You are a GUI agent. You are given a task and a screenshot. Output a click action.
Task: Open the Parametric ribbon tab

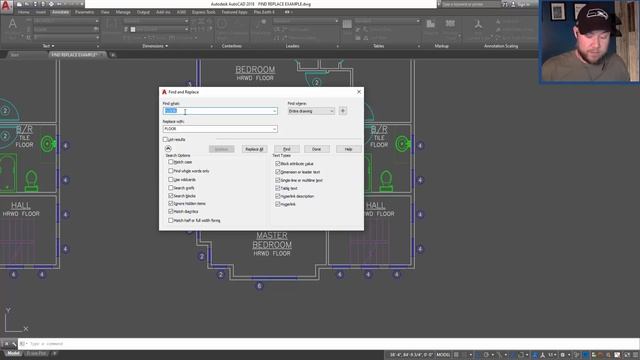click(x=84, y=12)
